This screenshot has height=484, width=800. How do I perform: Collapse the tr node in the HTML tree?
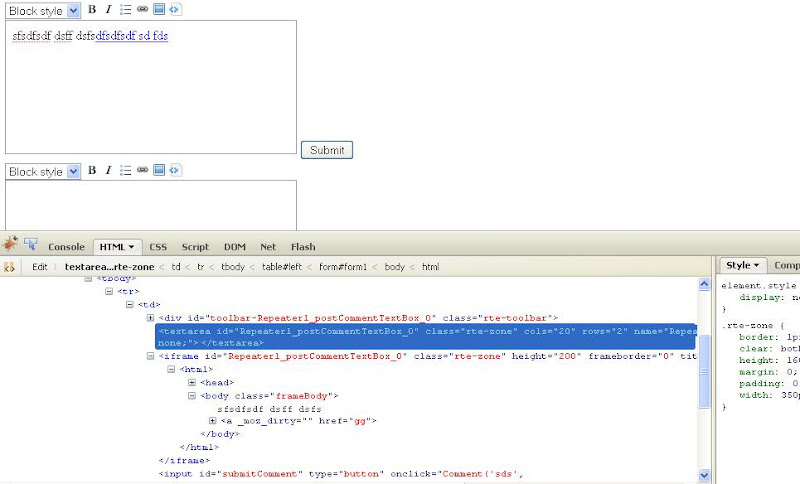pyautogui.click(x=109, y=291)
